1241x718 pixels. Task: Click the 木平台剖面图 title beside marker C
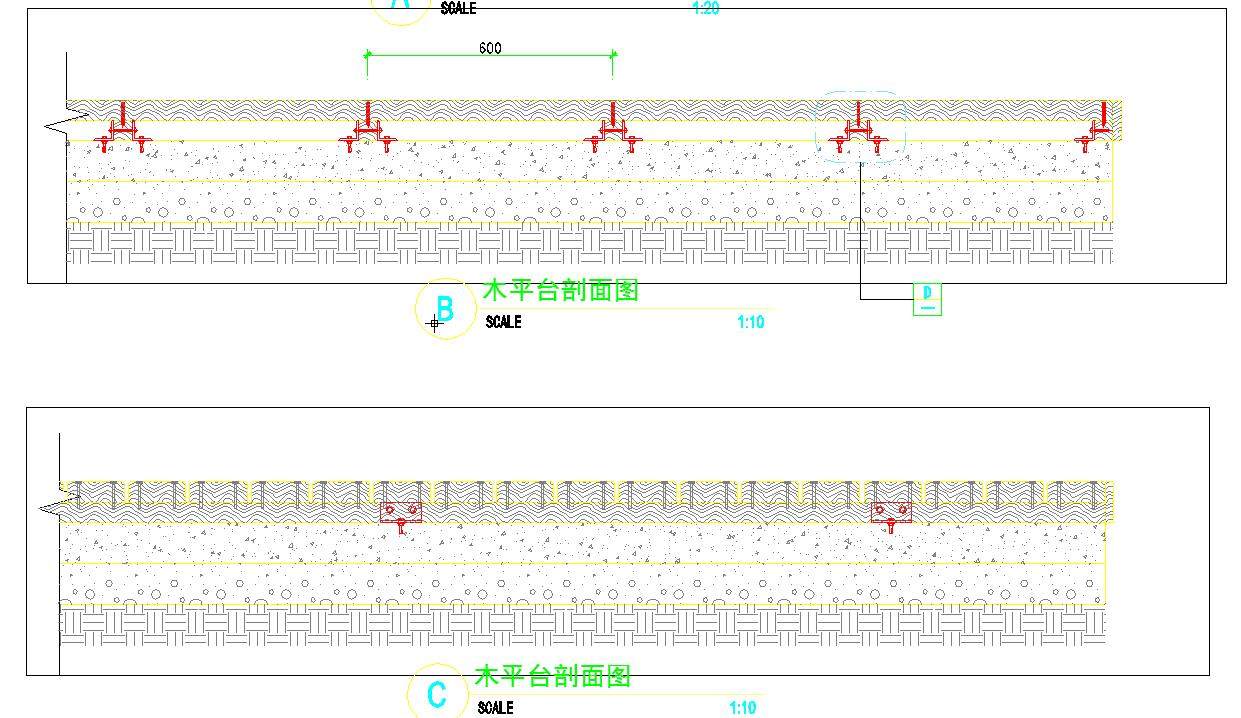point(552,676)
